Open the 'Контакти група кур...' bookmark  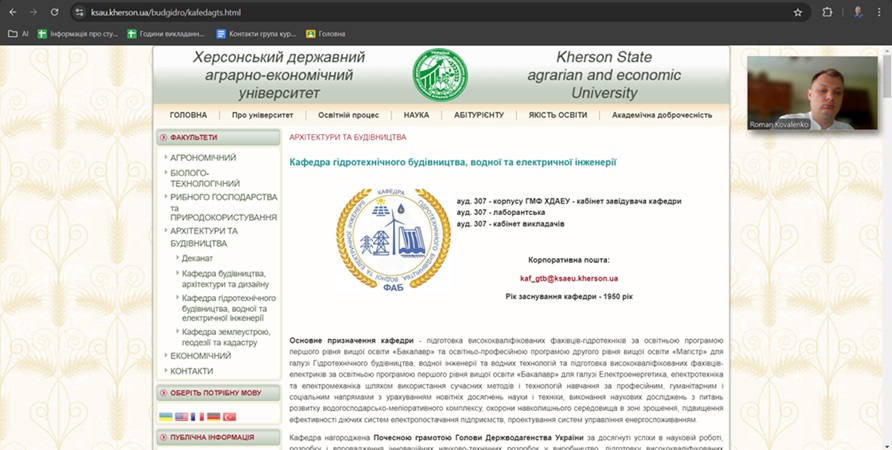[x=256, y=34]
